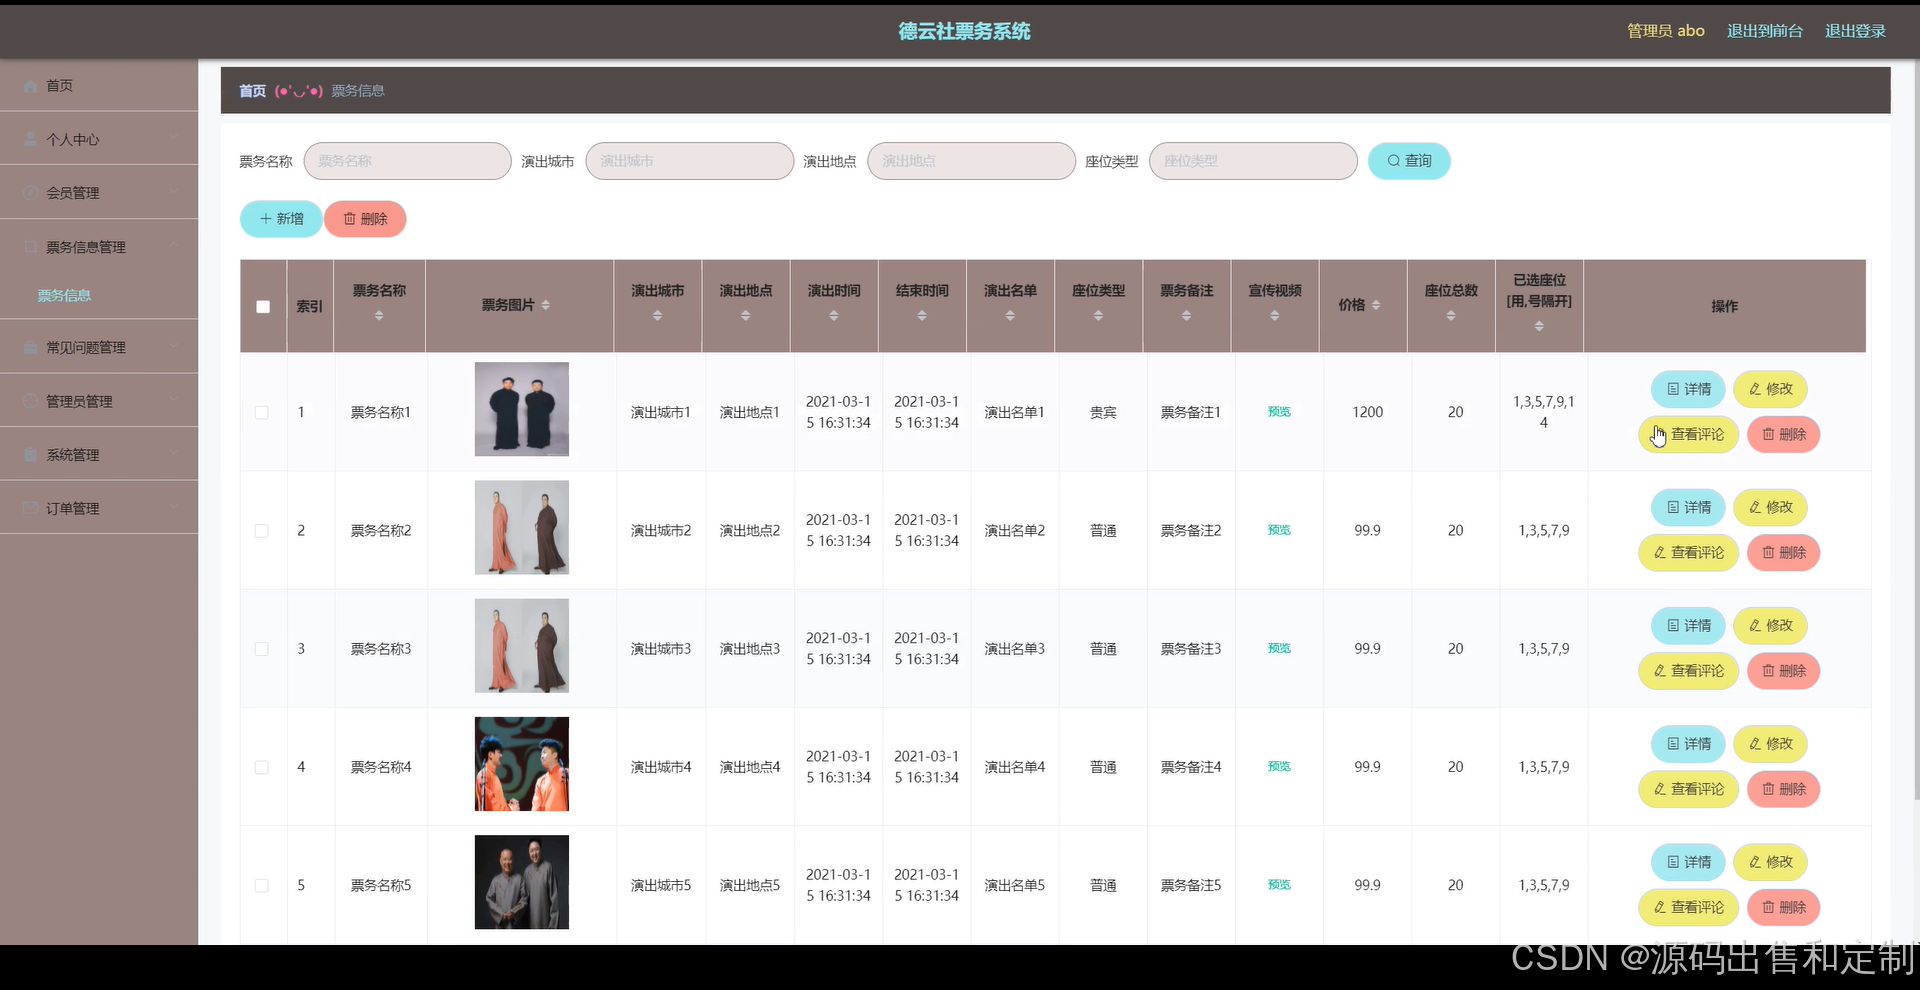
Task: Click the icon beside 票务信息管理 in sidebar
Action: coord(30,247)
